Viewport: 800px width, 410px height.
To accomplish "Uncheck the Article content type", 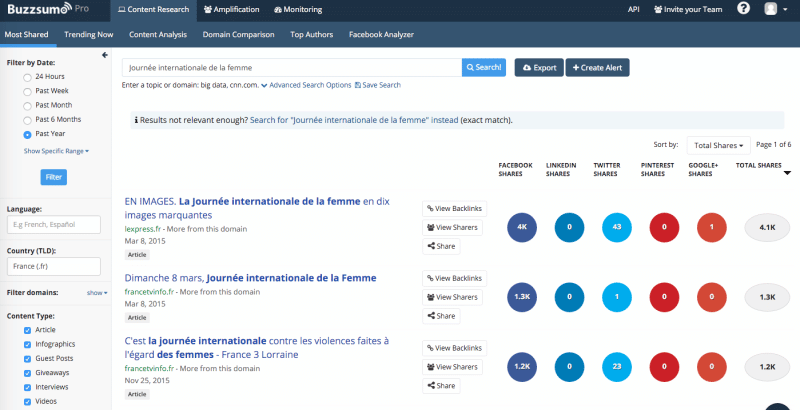I will (28, 330).
